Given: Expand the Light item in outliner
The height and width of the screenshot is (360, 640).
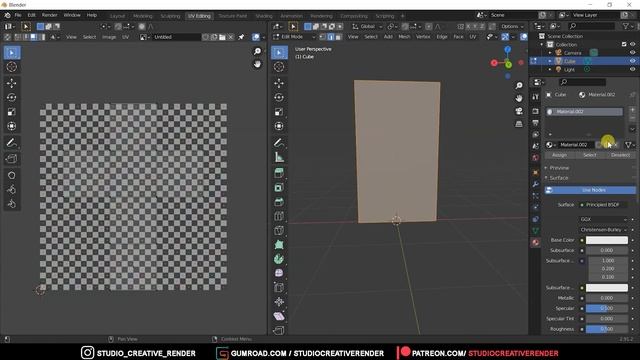Looking at the screenshot, I should click(550, 69).
